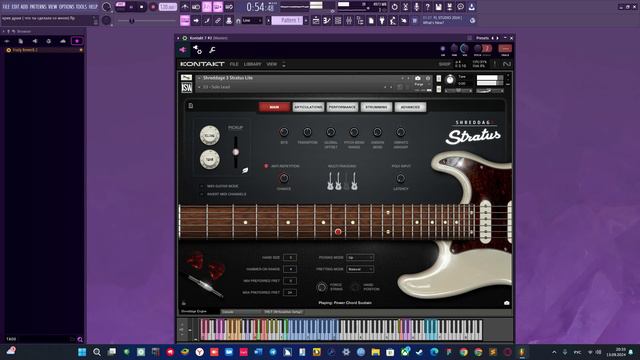Click the speaker audio icon in Browser

(35, 41)
